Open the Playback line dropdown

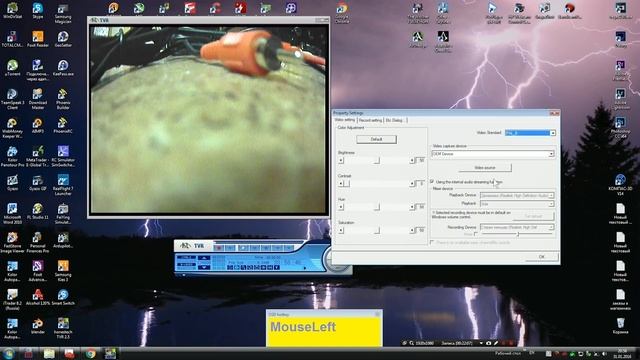tap(517, 203)
